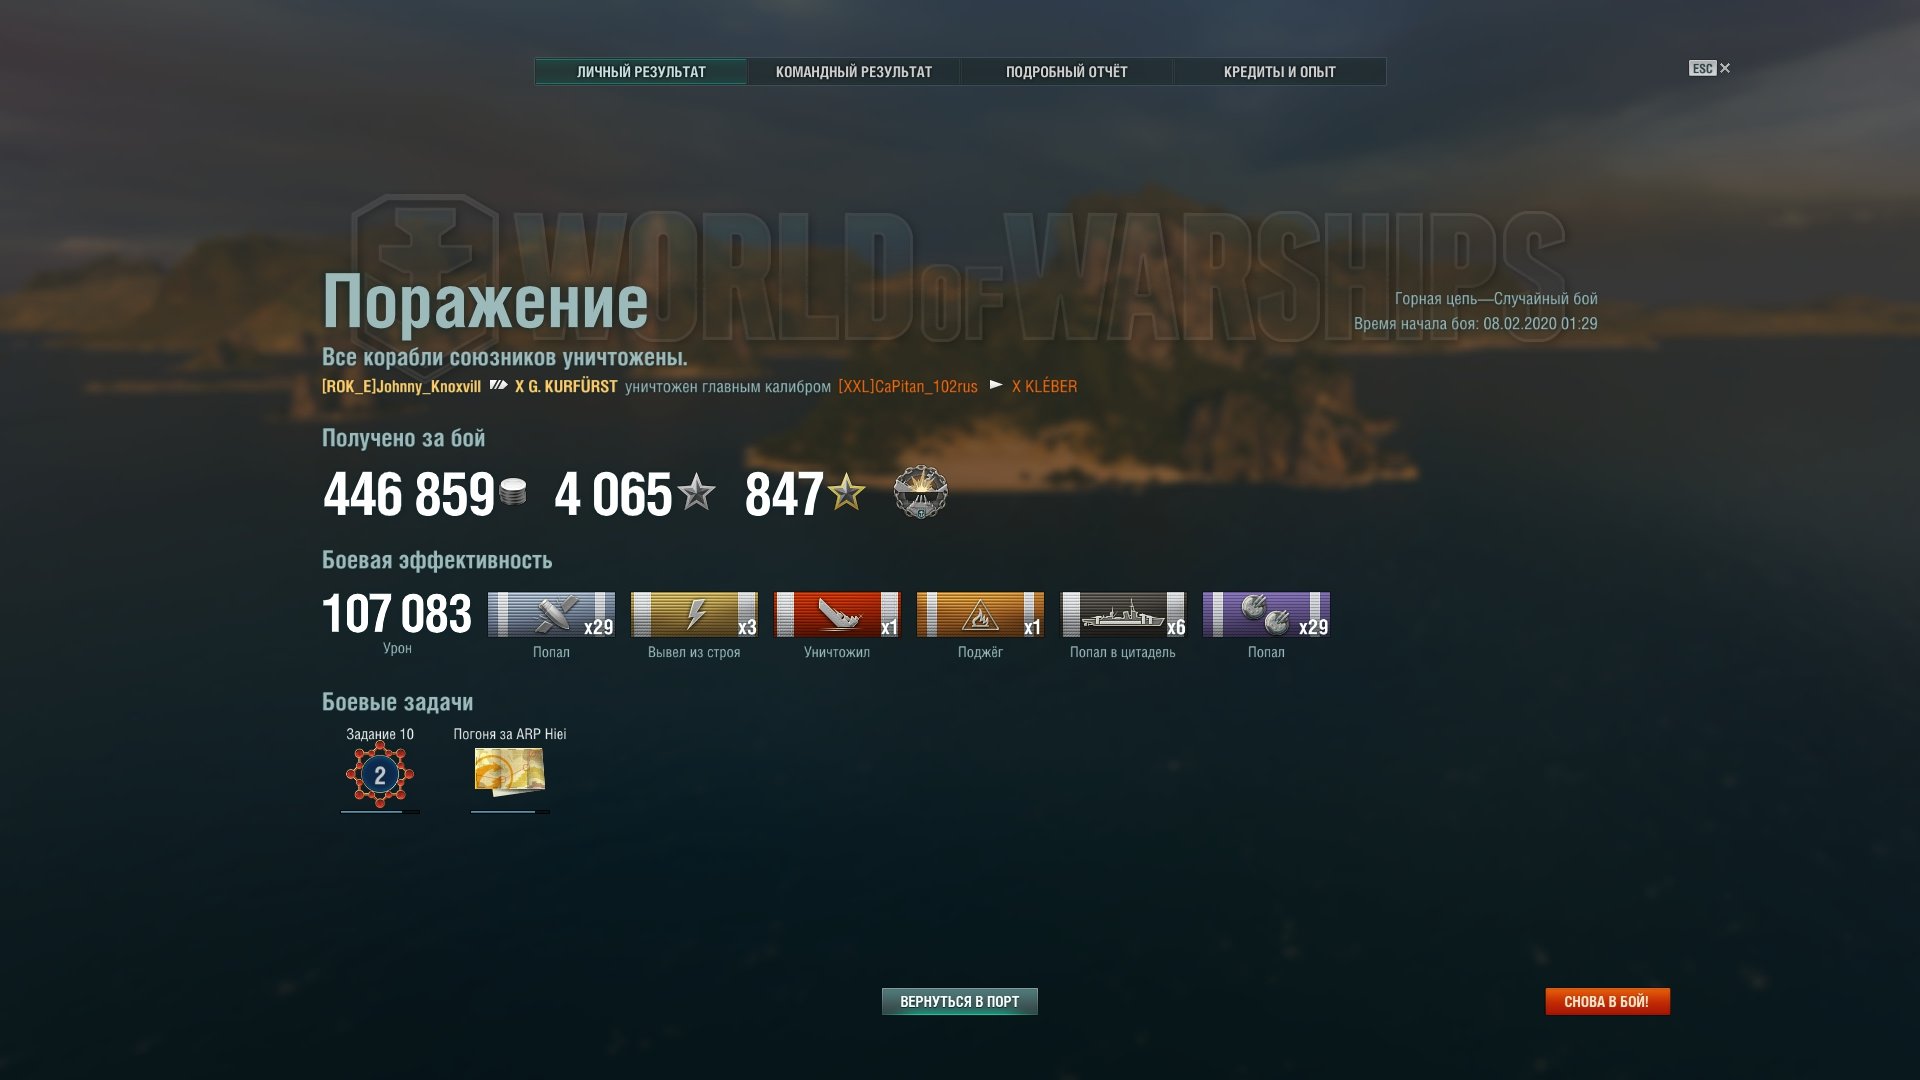Open the 'Погоня за ARP Hiei' mission icon

click(509, 772)
